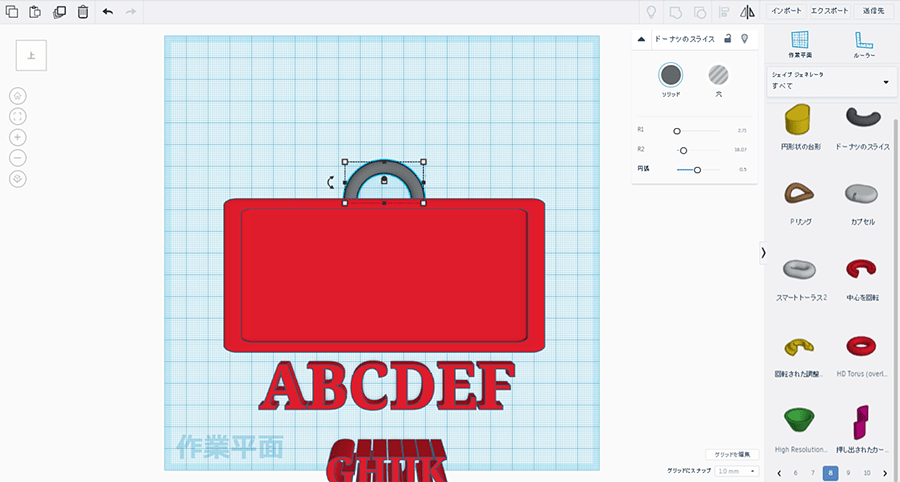900x482 pixels.
Task: Click the Fit all in view button
Action: pos(18,117)
